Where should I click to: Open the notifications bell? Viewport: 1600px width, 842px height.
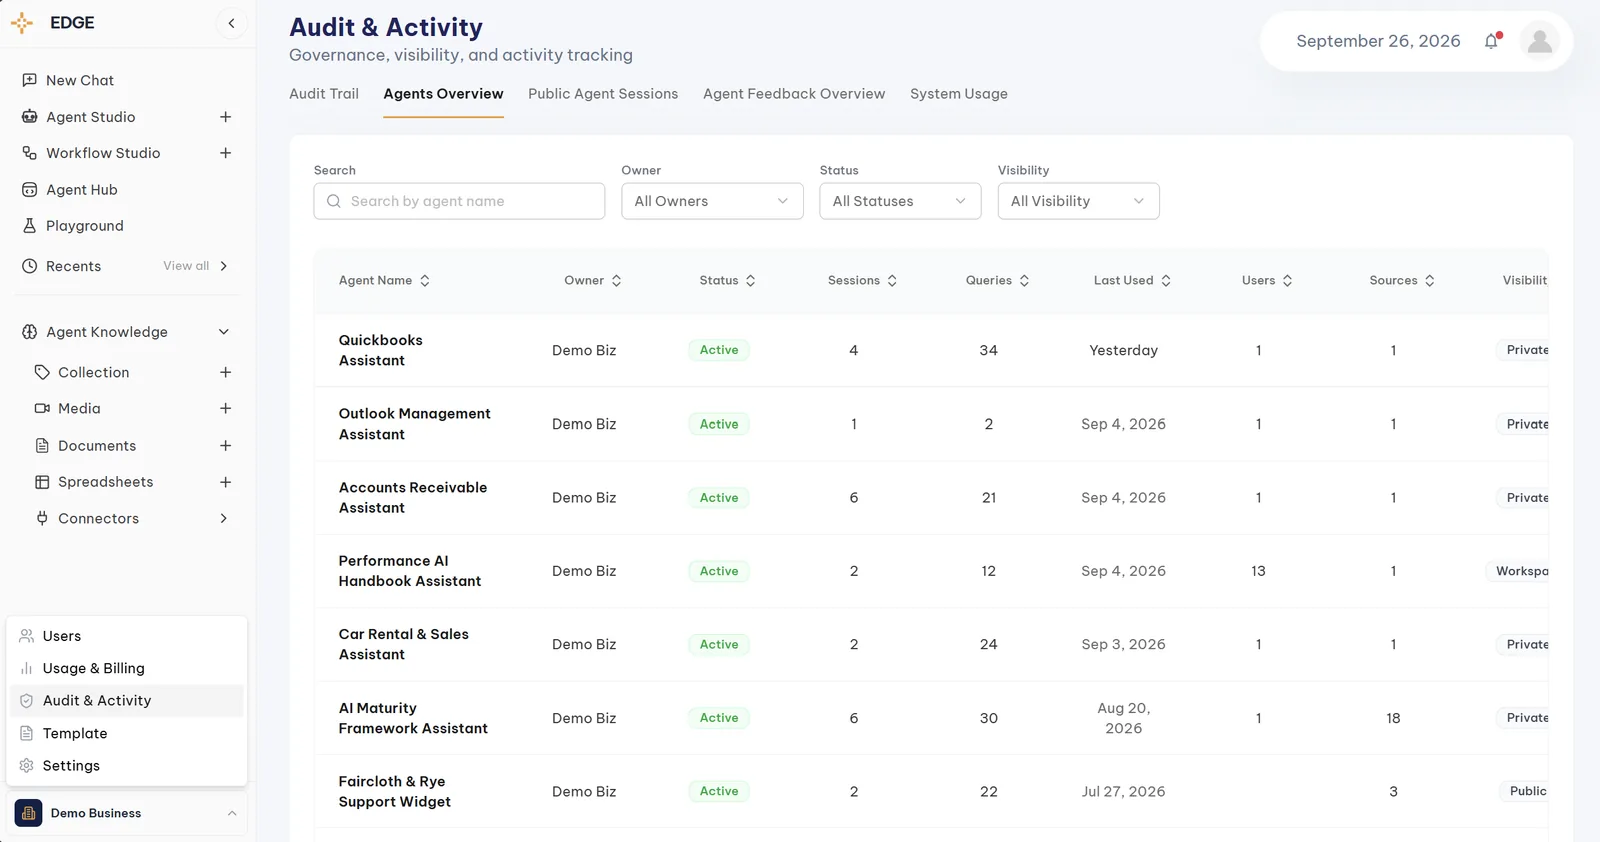click(x=1491, y=41)
